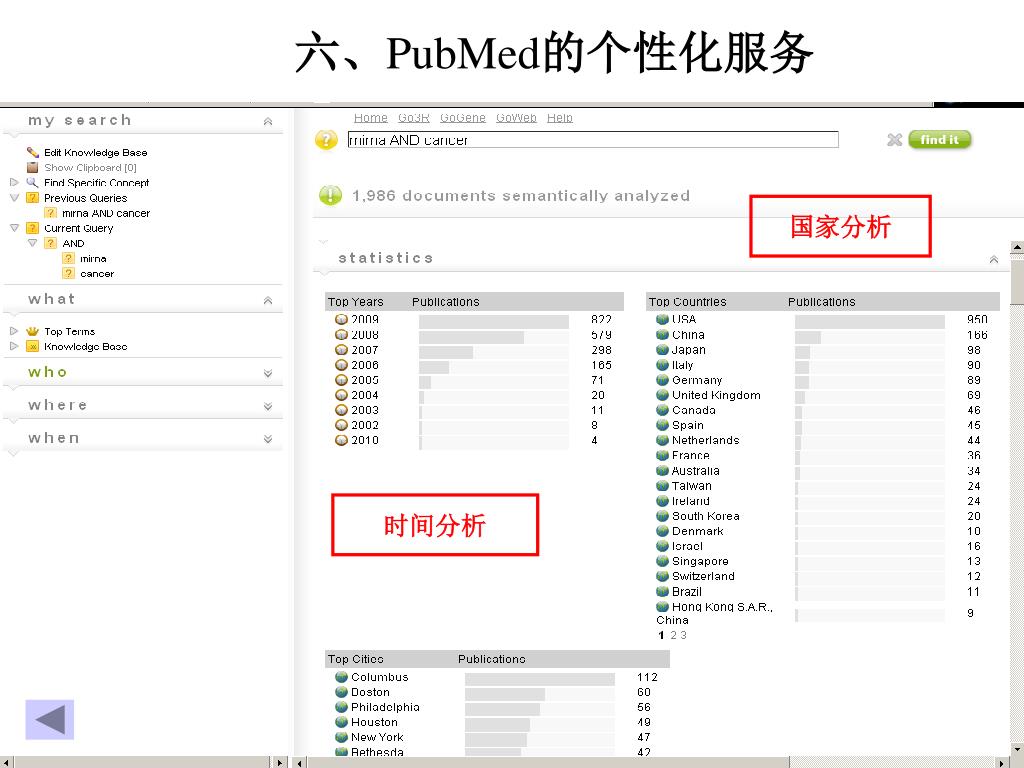The height and width of the screenshot is (768, 1024).
Task: Click the Edit Knowledge Base pencil icon
Action: [x=33, y=152]
